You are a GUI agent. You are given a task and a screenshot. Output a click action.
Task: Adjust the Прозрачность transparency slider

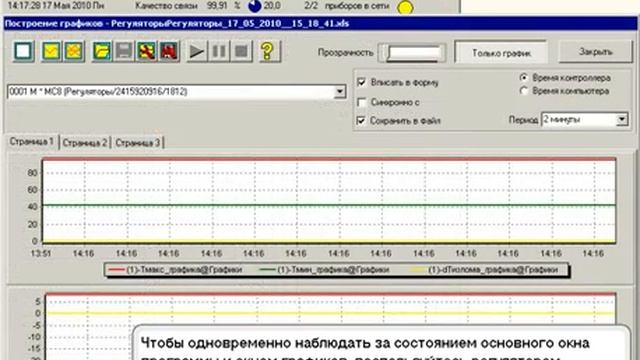[412, 53]
